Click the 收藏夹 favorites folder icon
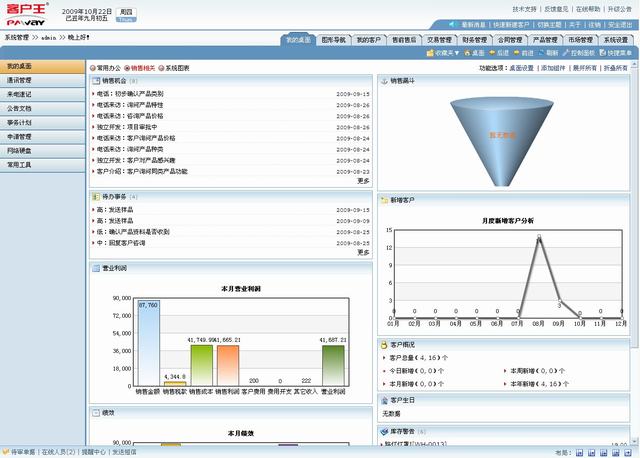This screenshot has width=640, height=458. [x=431, y=52]
